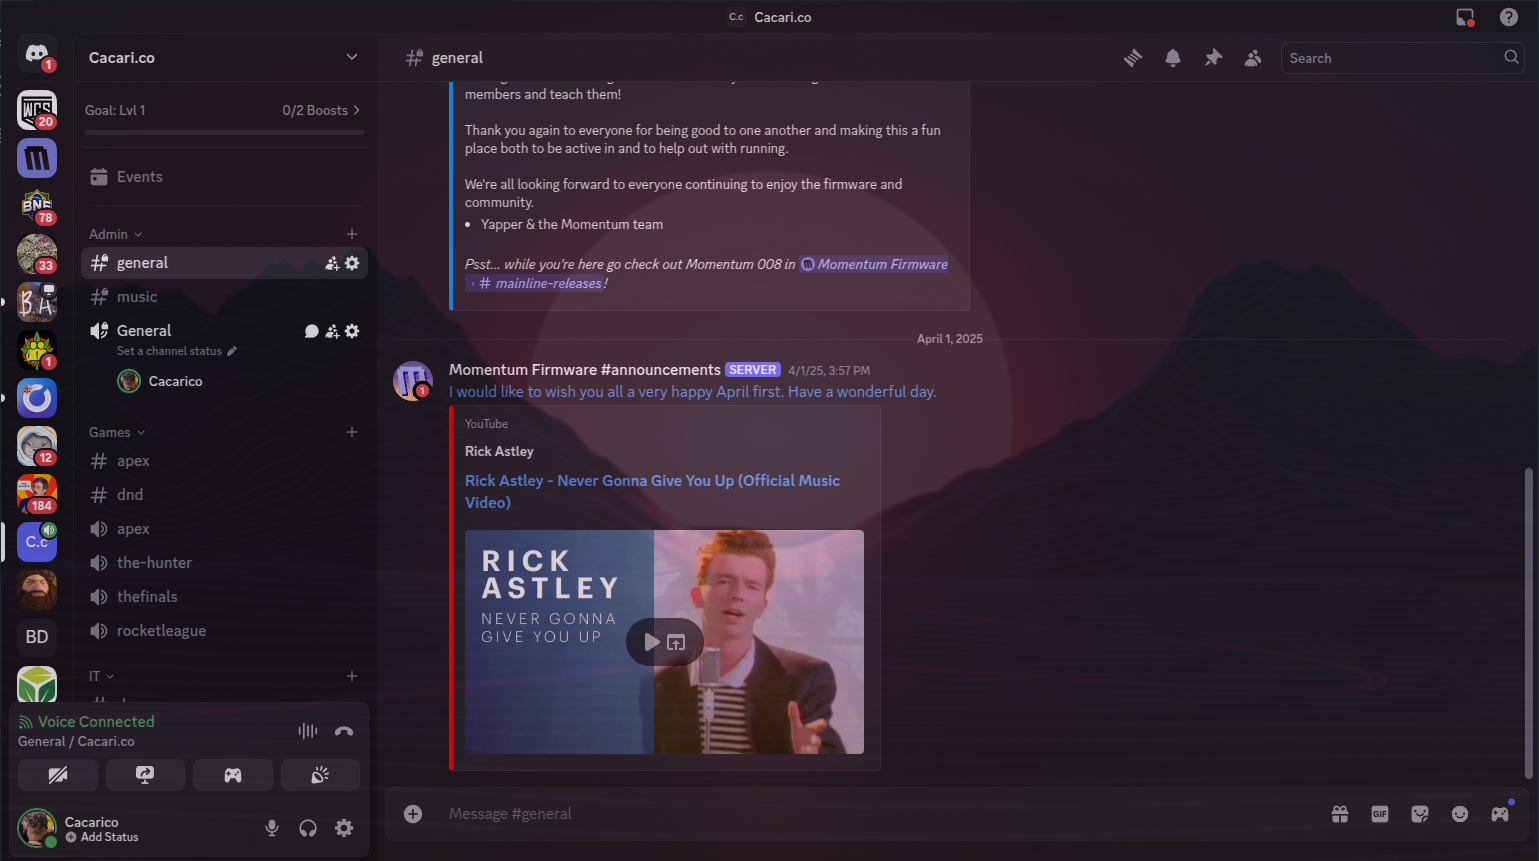Open Discord help icon
Screen dimensions: 1539x861
(1509, 17)
